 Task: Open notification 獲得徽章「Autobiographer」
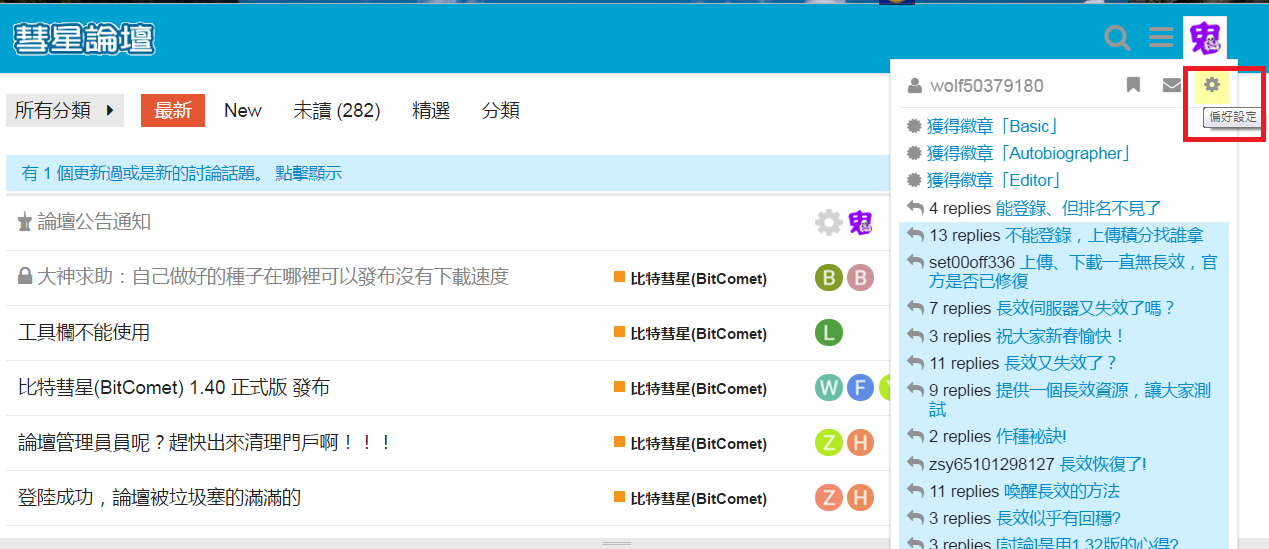click(x=1028, y=153)
